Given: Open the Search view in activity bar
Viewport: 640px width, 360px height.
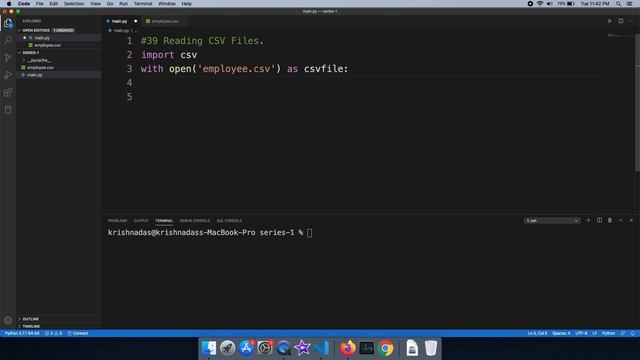Looking at the screenshot, I should (8, 40).
